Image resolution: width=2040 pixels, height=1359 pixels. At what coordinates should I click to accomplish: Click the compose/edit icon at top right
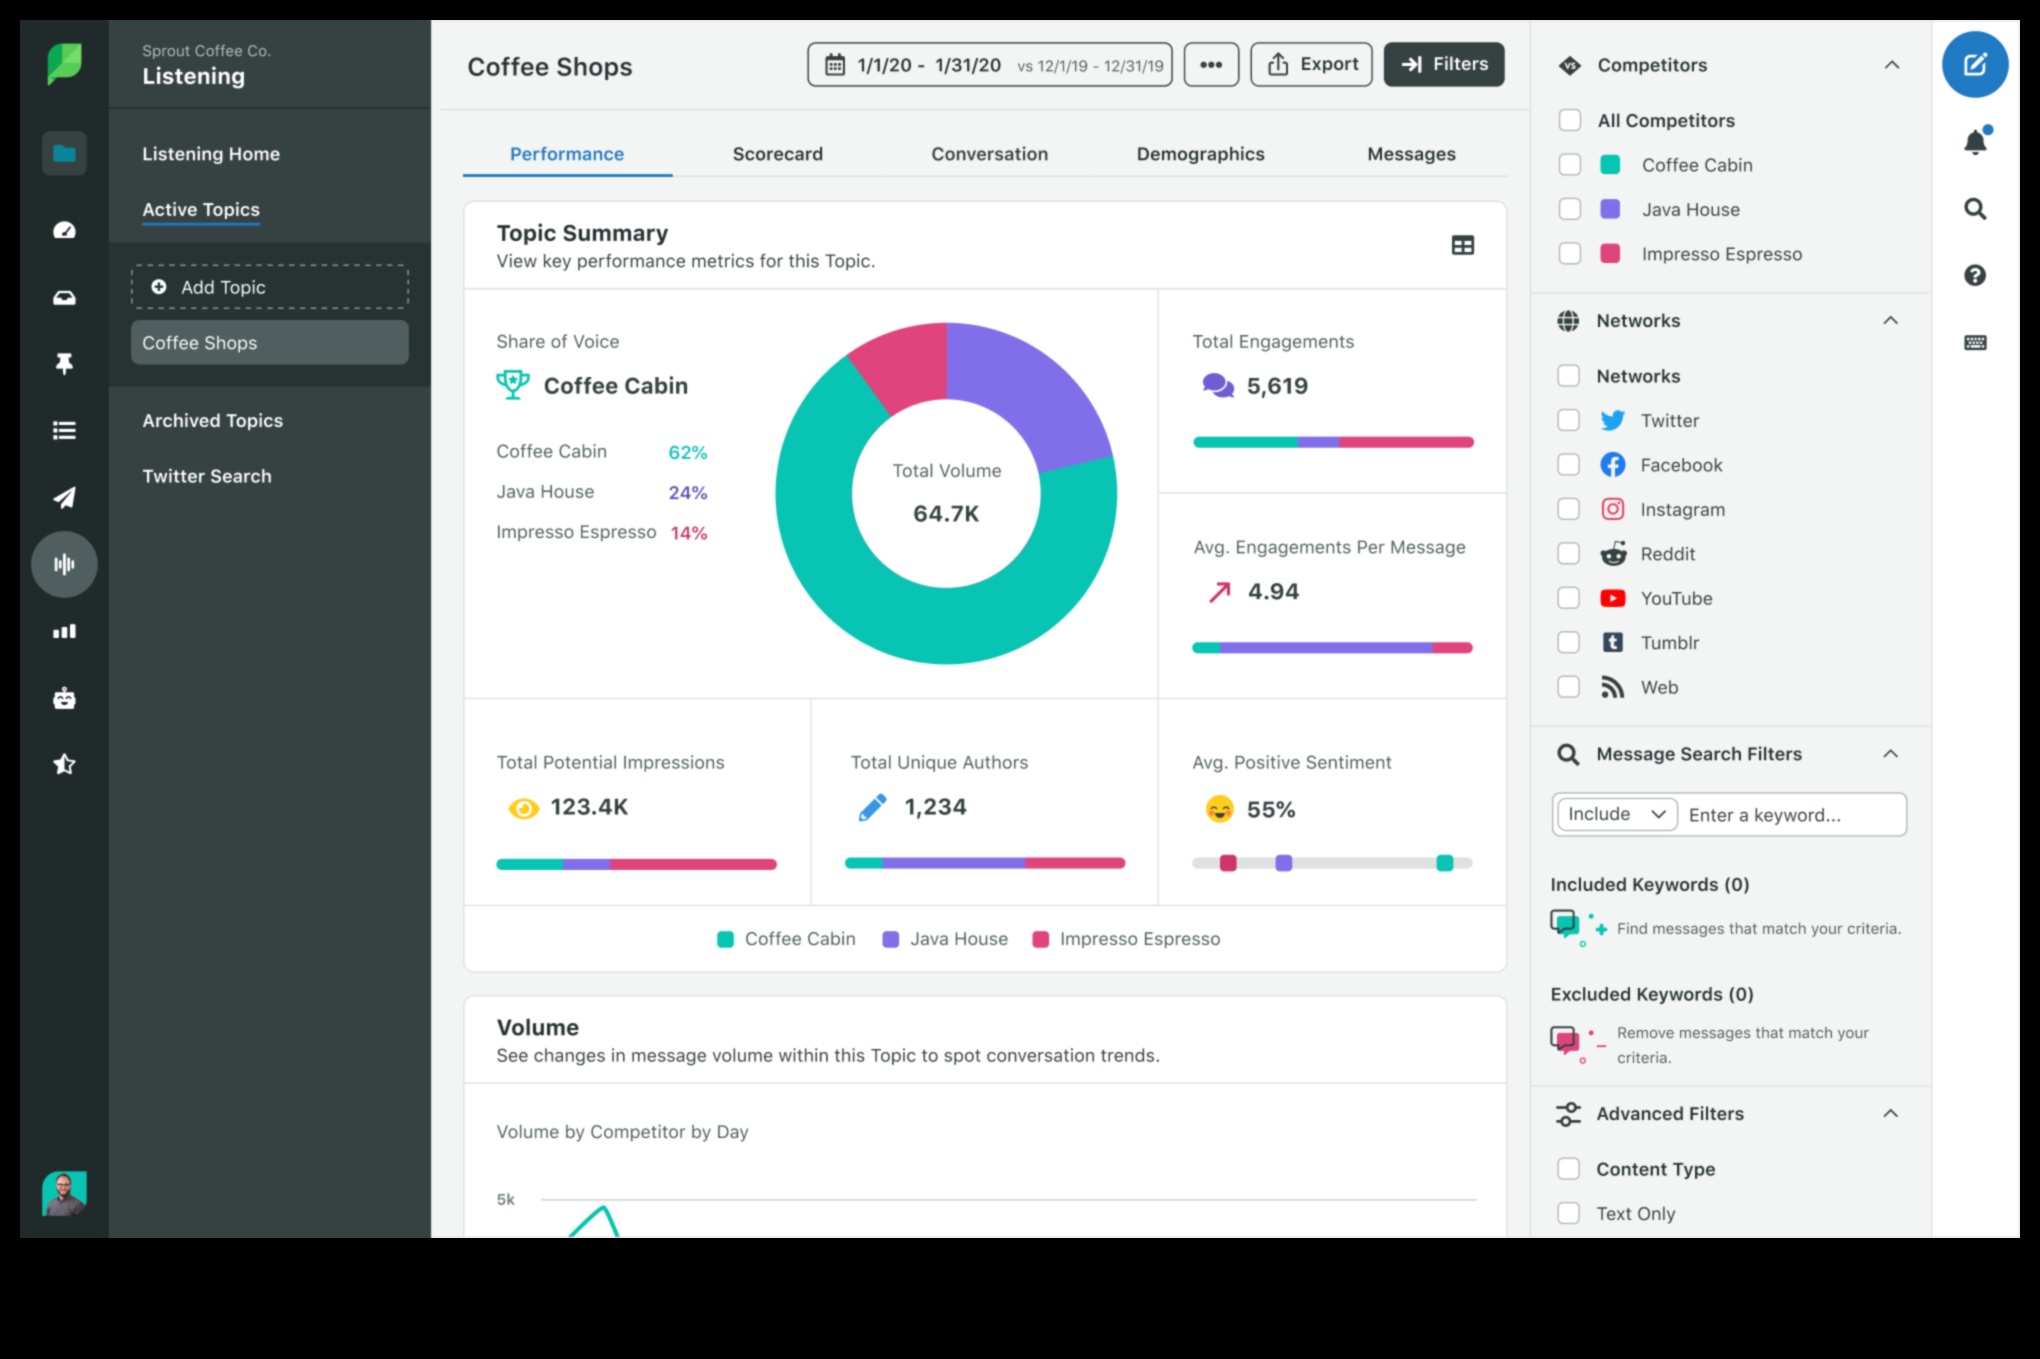(1975, 64)
